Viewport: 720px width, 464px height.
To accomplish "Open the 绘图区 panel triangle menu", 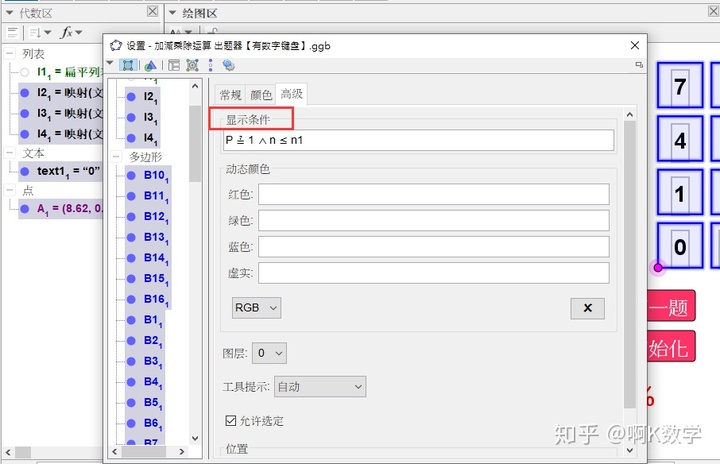I will click(x=173, y=13).
